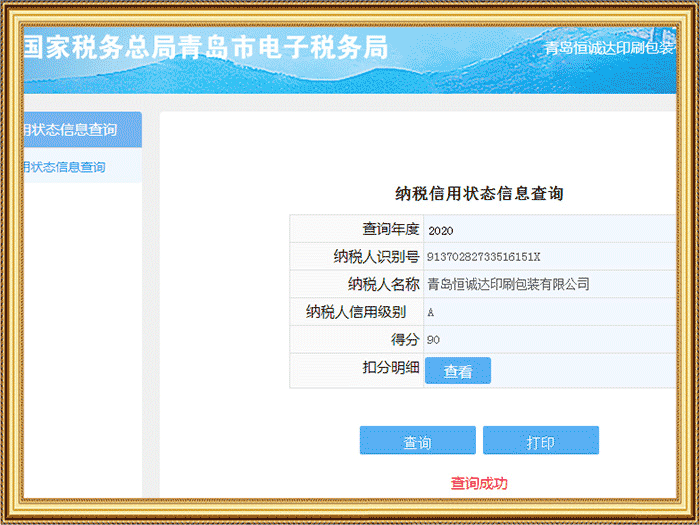
Task: Click the 查询年度 field showing 2020
Action: click(x=441, y=230)
